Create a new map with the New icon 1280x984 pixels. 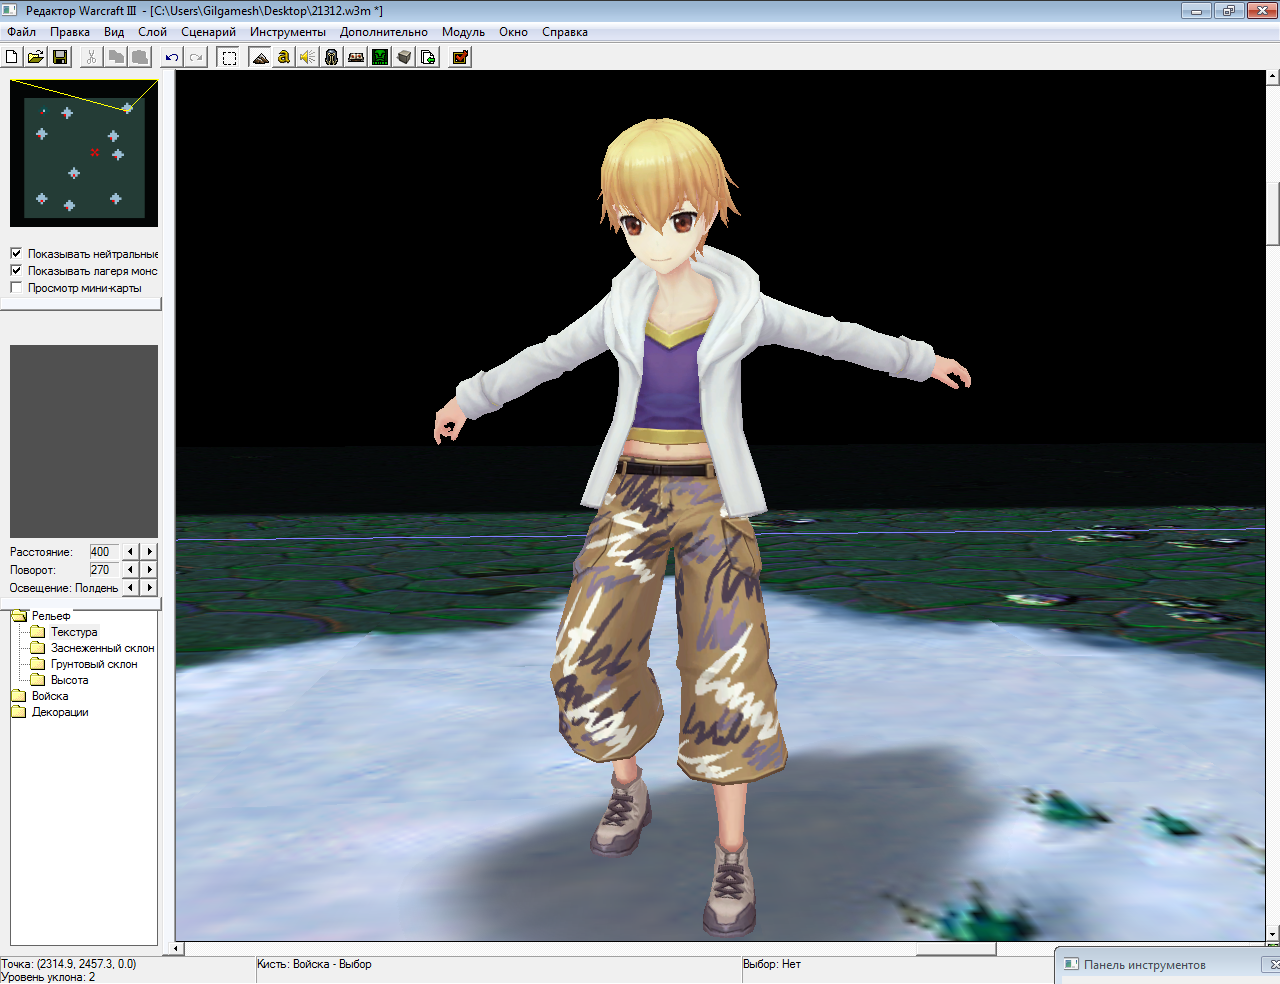pos(12,57)
